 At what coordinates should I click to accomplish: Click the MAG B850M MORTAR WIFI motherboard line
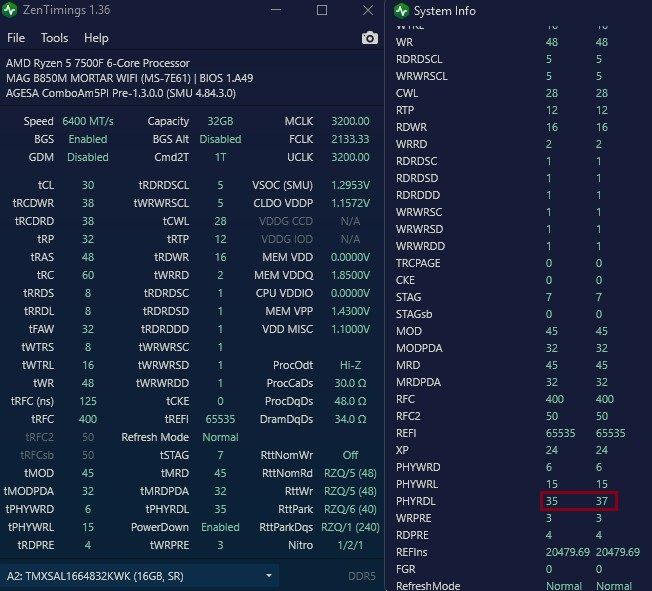[129, 78]
